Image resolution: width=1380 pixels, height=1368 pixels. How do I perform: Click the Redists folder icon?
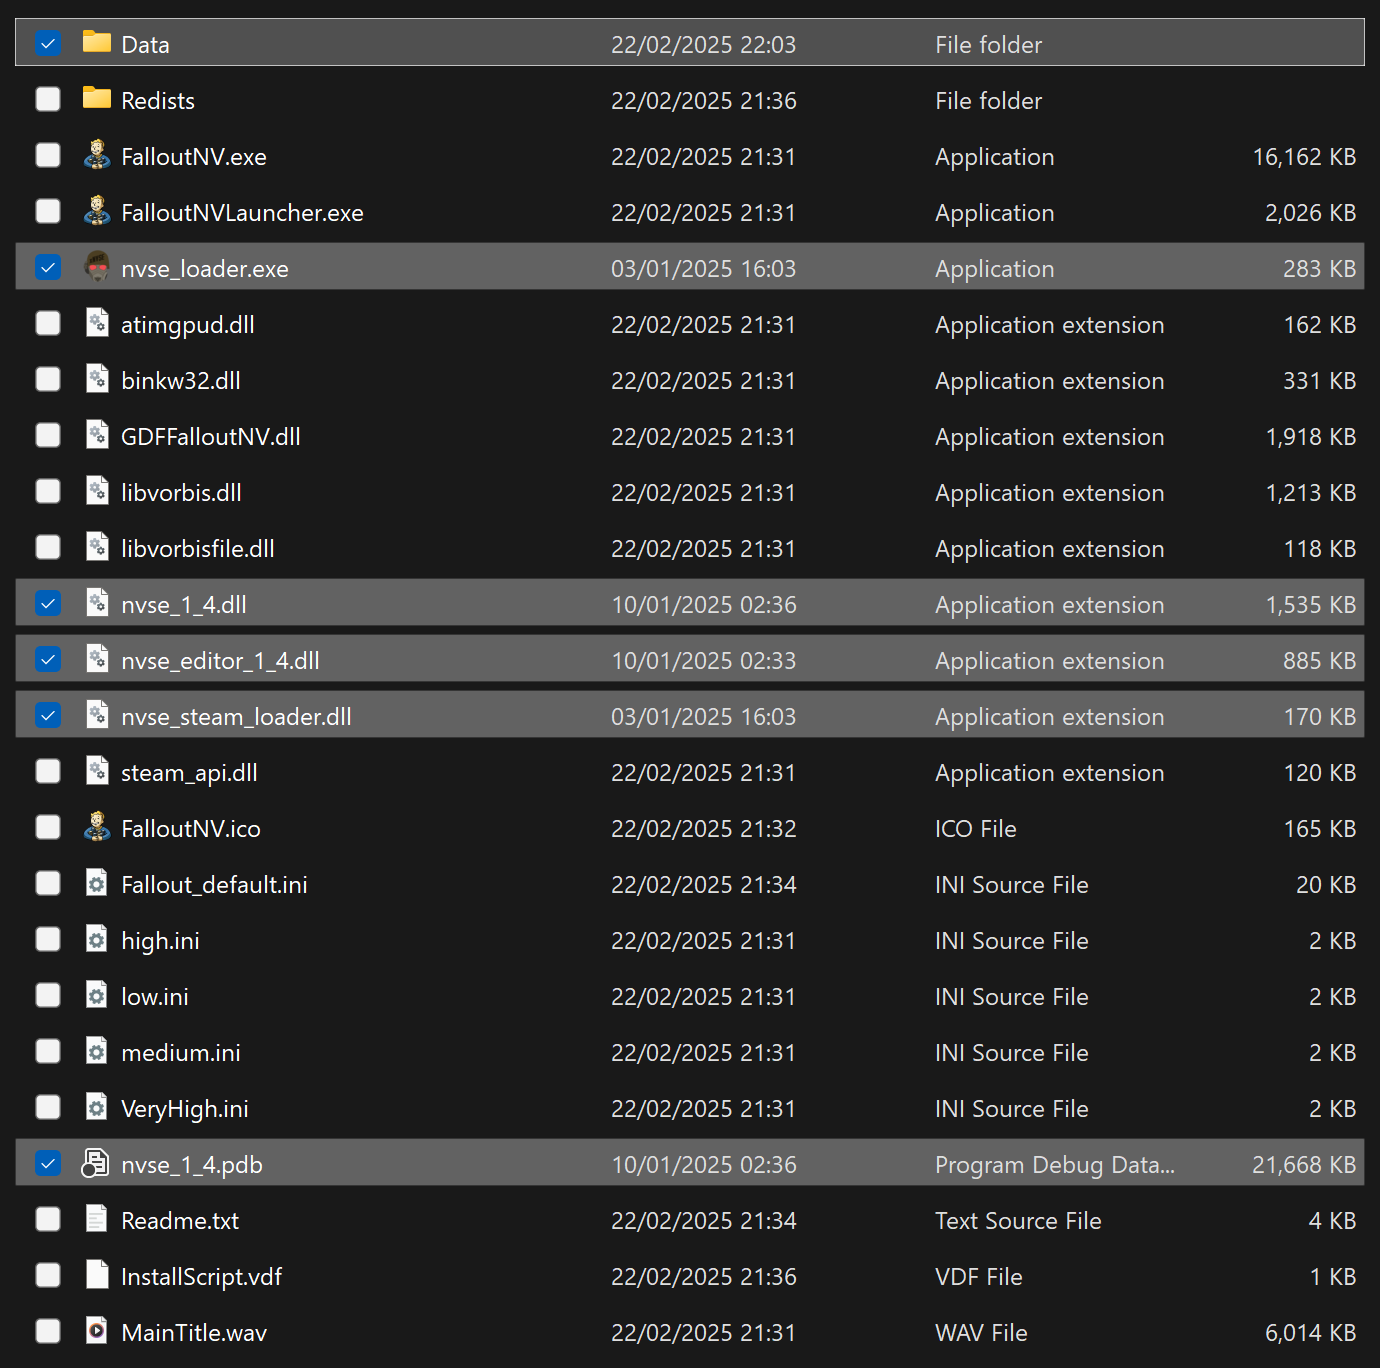[x=97, y=98]
